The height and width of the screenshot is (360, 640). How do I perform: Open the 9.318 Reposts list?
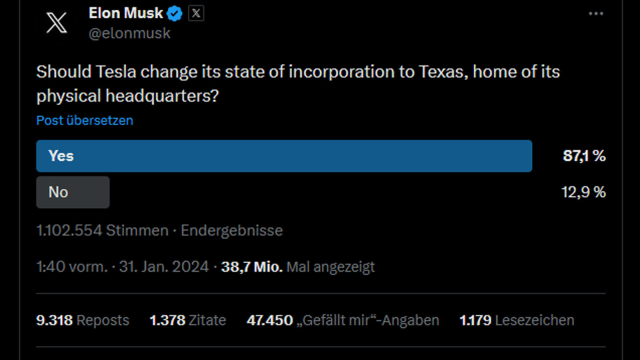tap(83, 320)
